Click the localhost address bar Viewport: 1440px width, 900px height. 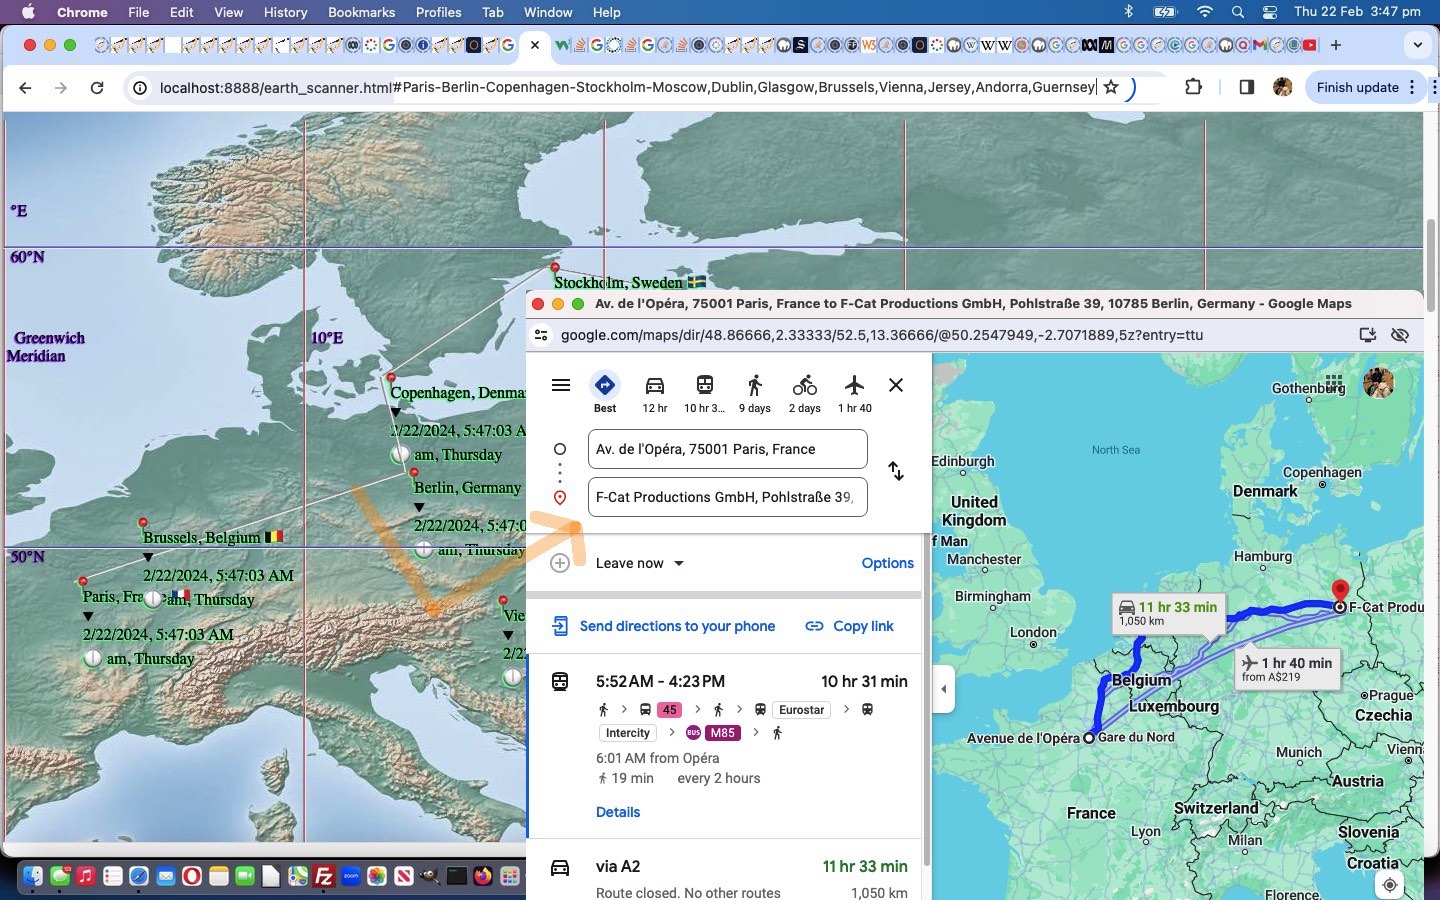(x=628, y=87)
